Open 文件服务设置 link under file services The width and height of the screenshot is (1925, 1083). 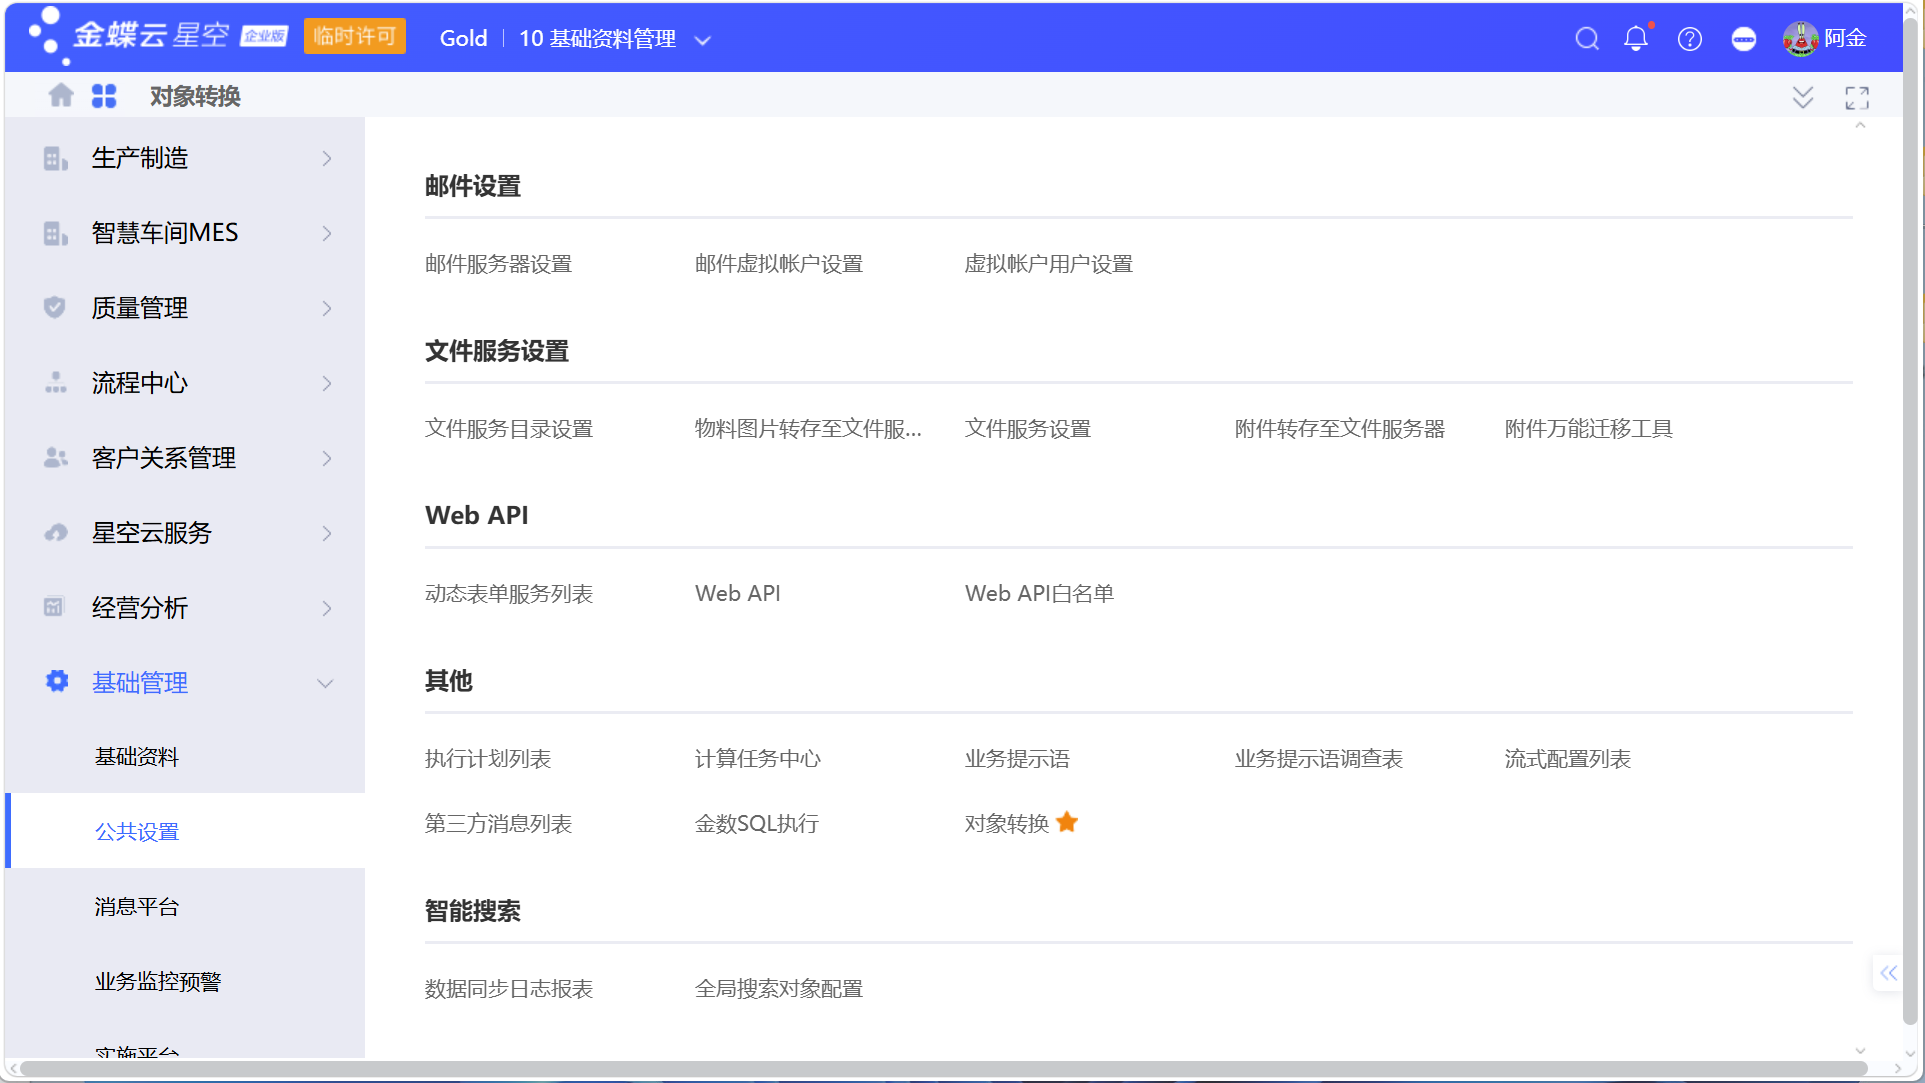point(1028,429)
